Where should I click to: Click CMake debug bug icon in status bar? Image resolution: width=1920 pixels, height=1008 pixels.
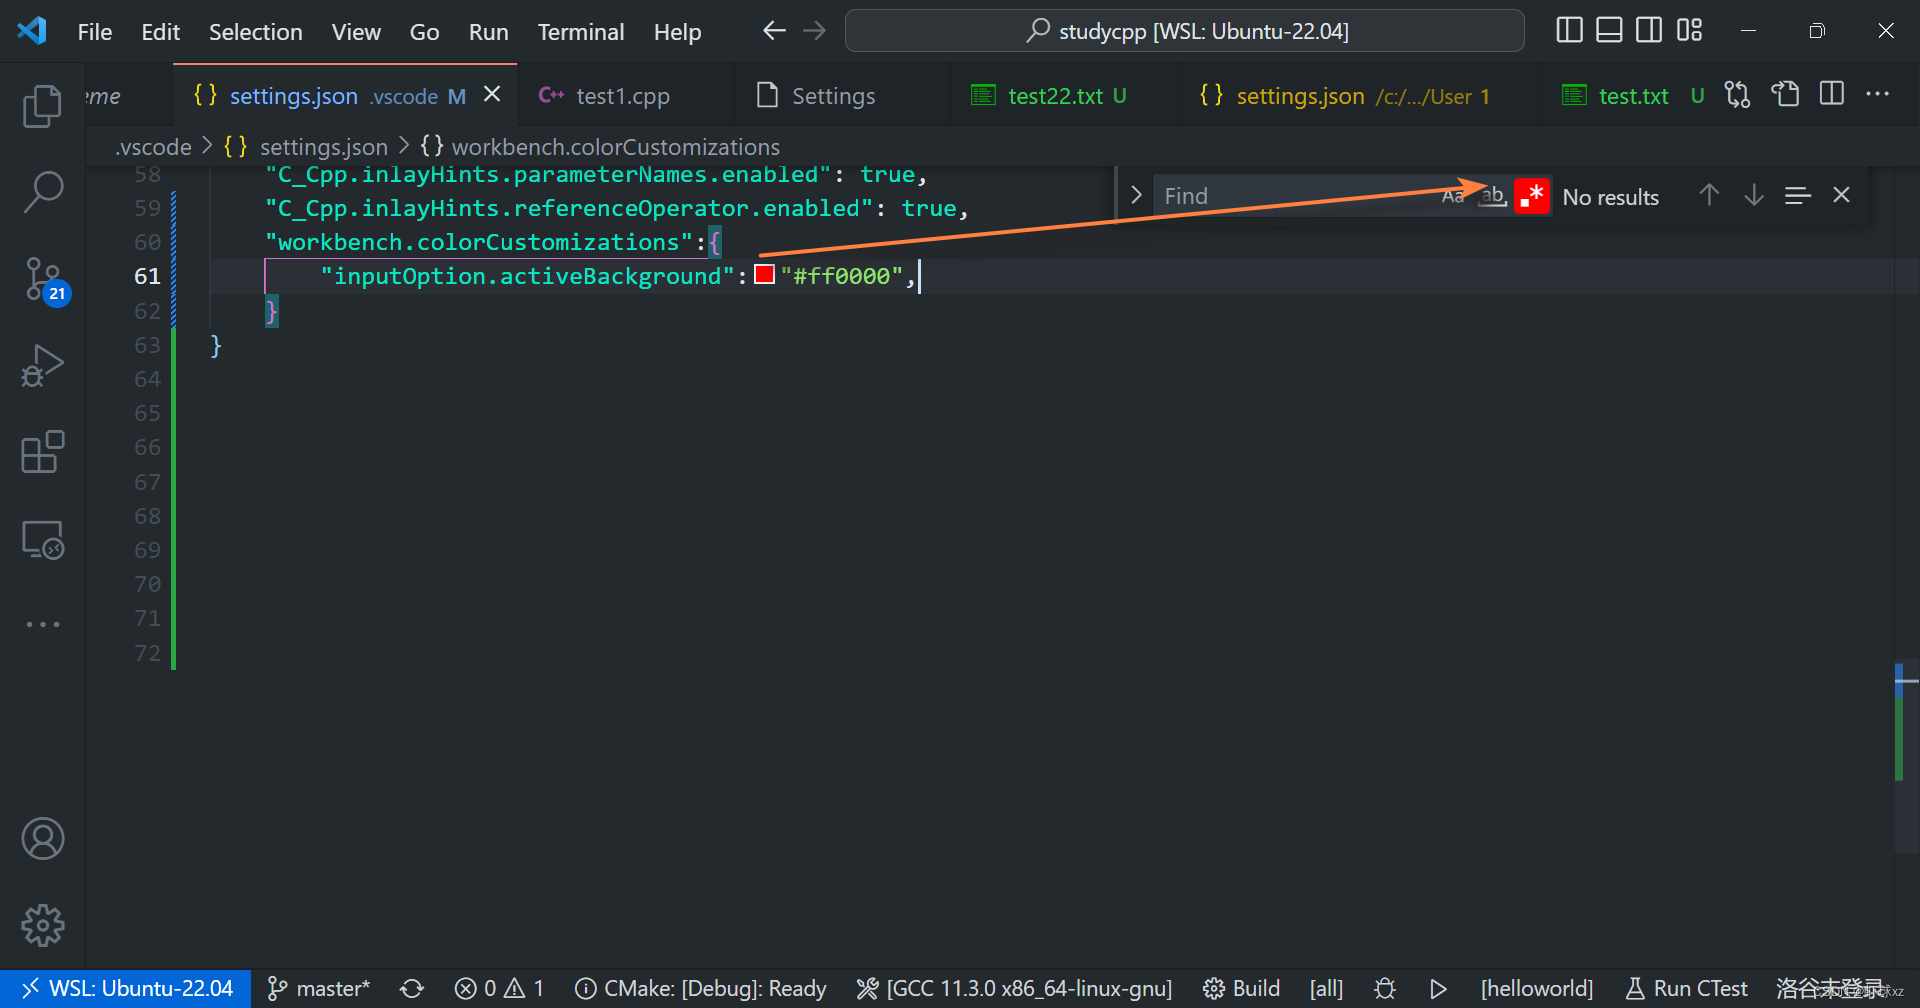1385,988
